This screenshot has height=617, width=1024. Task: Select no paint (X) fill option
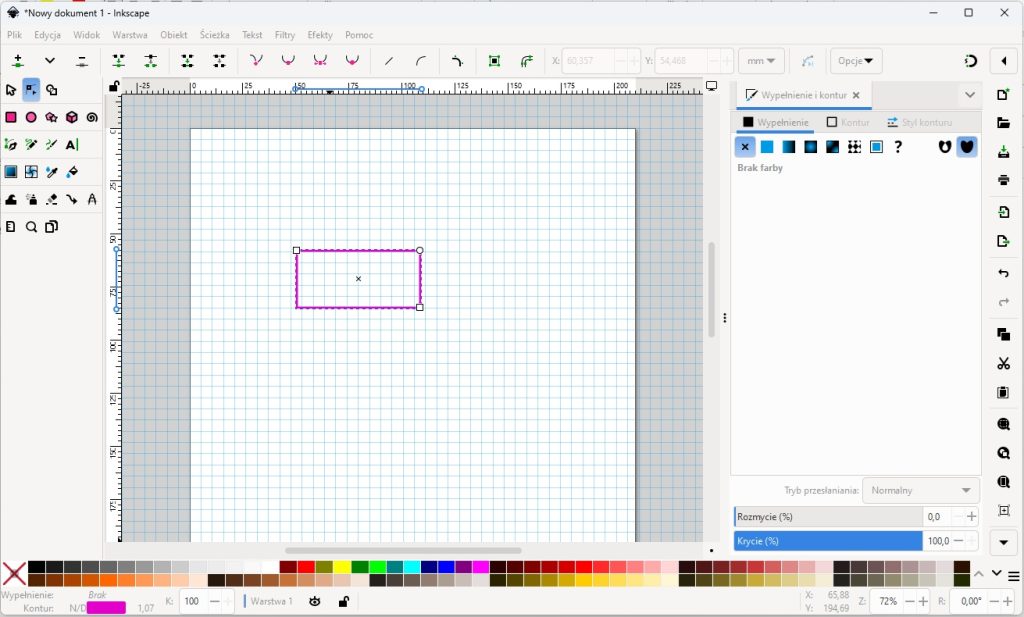coord(745,147)
